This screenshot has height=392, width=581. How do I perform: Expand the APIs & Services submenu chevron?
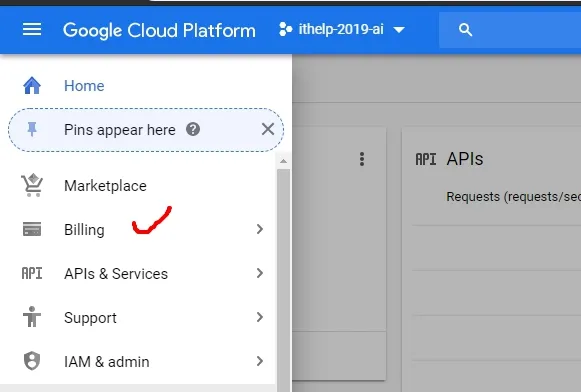tap(260, 273)
